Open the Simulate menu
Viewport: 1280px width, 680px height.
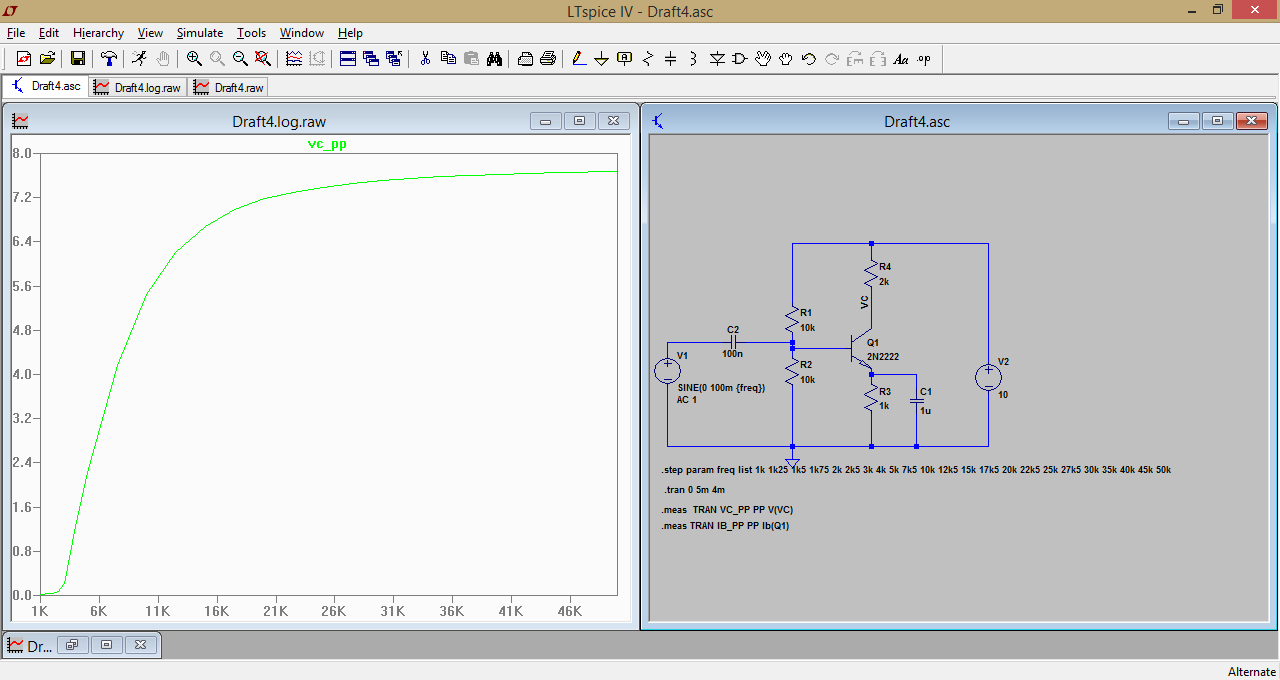[x=200, y=33]
